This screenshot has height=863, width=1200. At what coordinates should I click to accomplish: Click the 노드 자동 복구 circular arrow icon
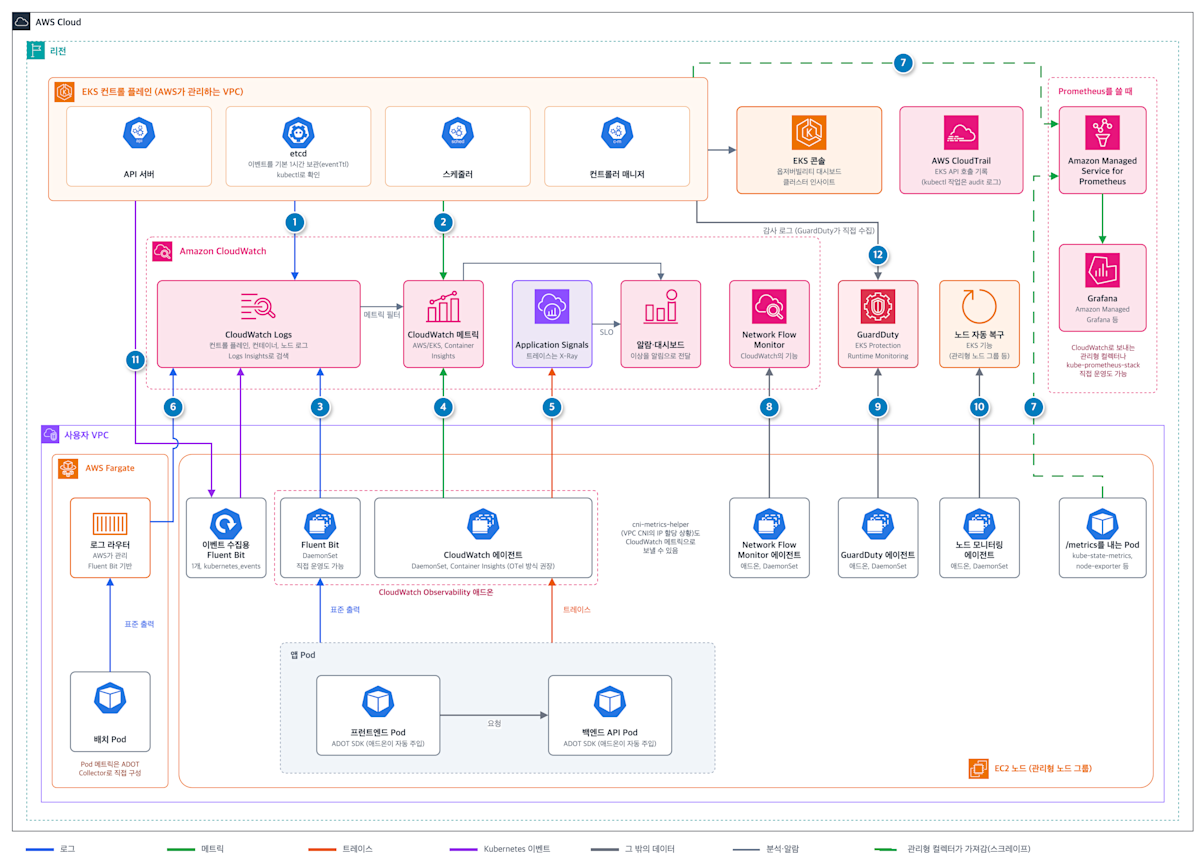click(979, 305)
